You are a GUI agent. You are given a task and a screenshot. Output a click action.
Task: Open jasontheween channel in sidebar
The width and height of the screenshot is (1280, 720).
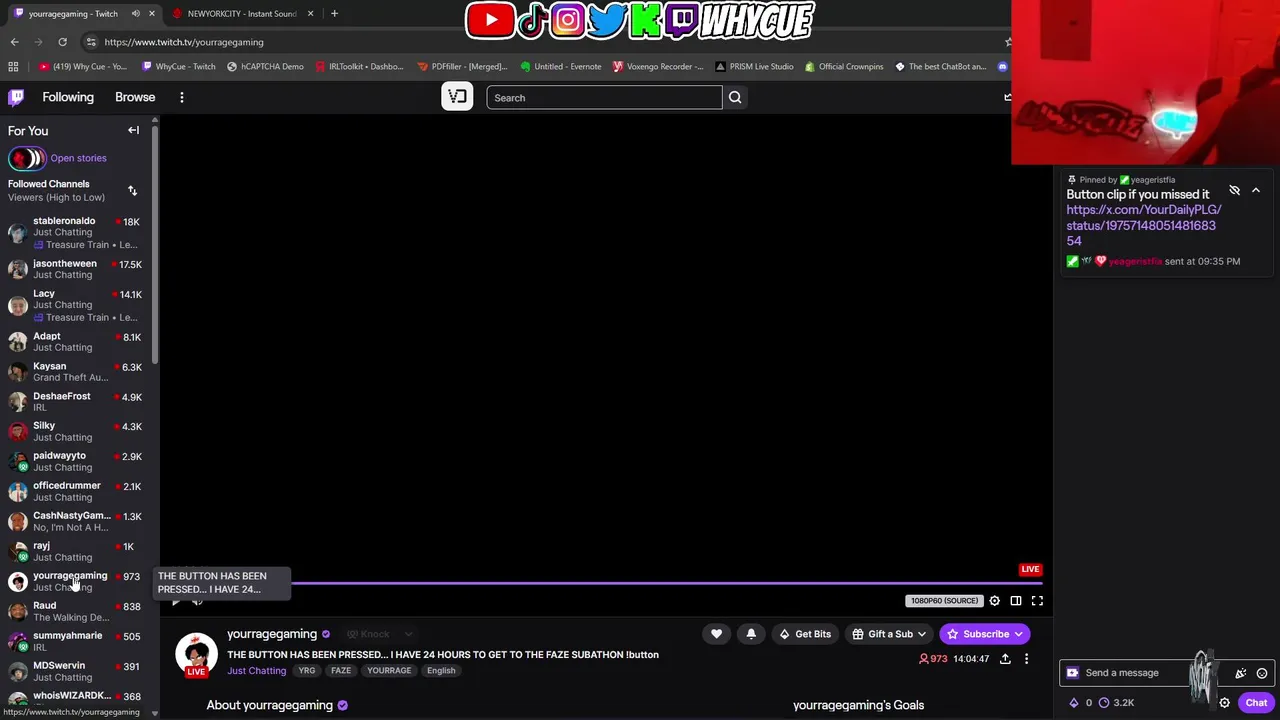(x=75, y=269)
